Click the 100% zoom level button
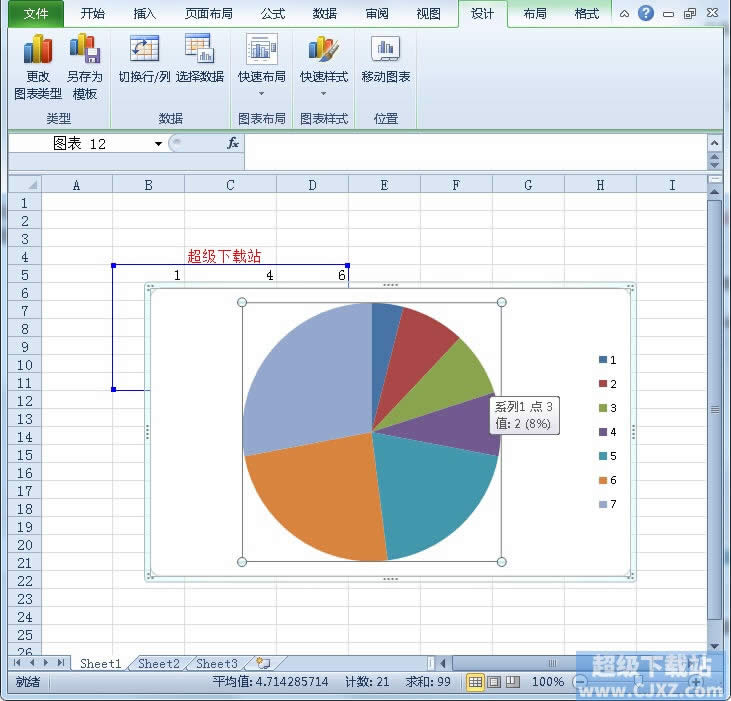The width and height of the screenshot is (731, 701). point(547,682)
